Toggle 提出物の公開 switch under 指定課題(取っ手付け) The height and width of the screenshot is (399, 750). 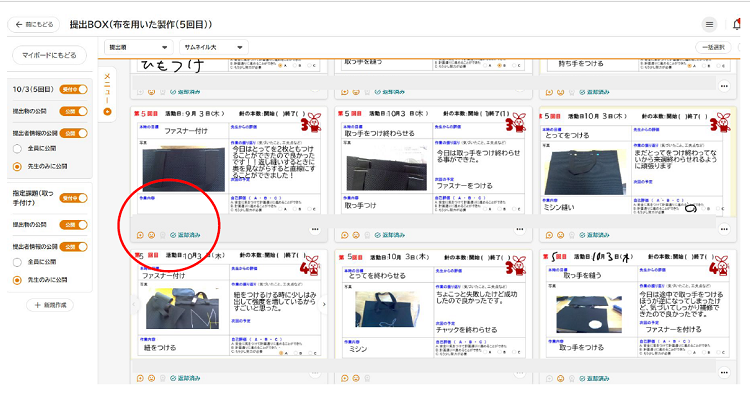(74, 224)
